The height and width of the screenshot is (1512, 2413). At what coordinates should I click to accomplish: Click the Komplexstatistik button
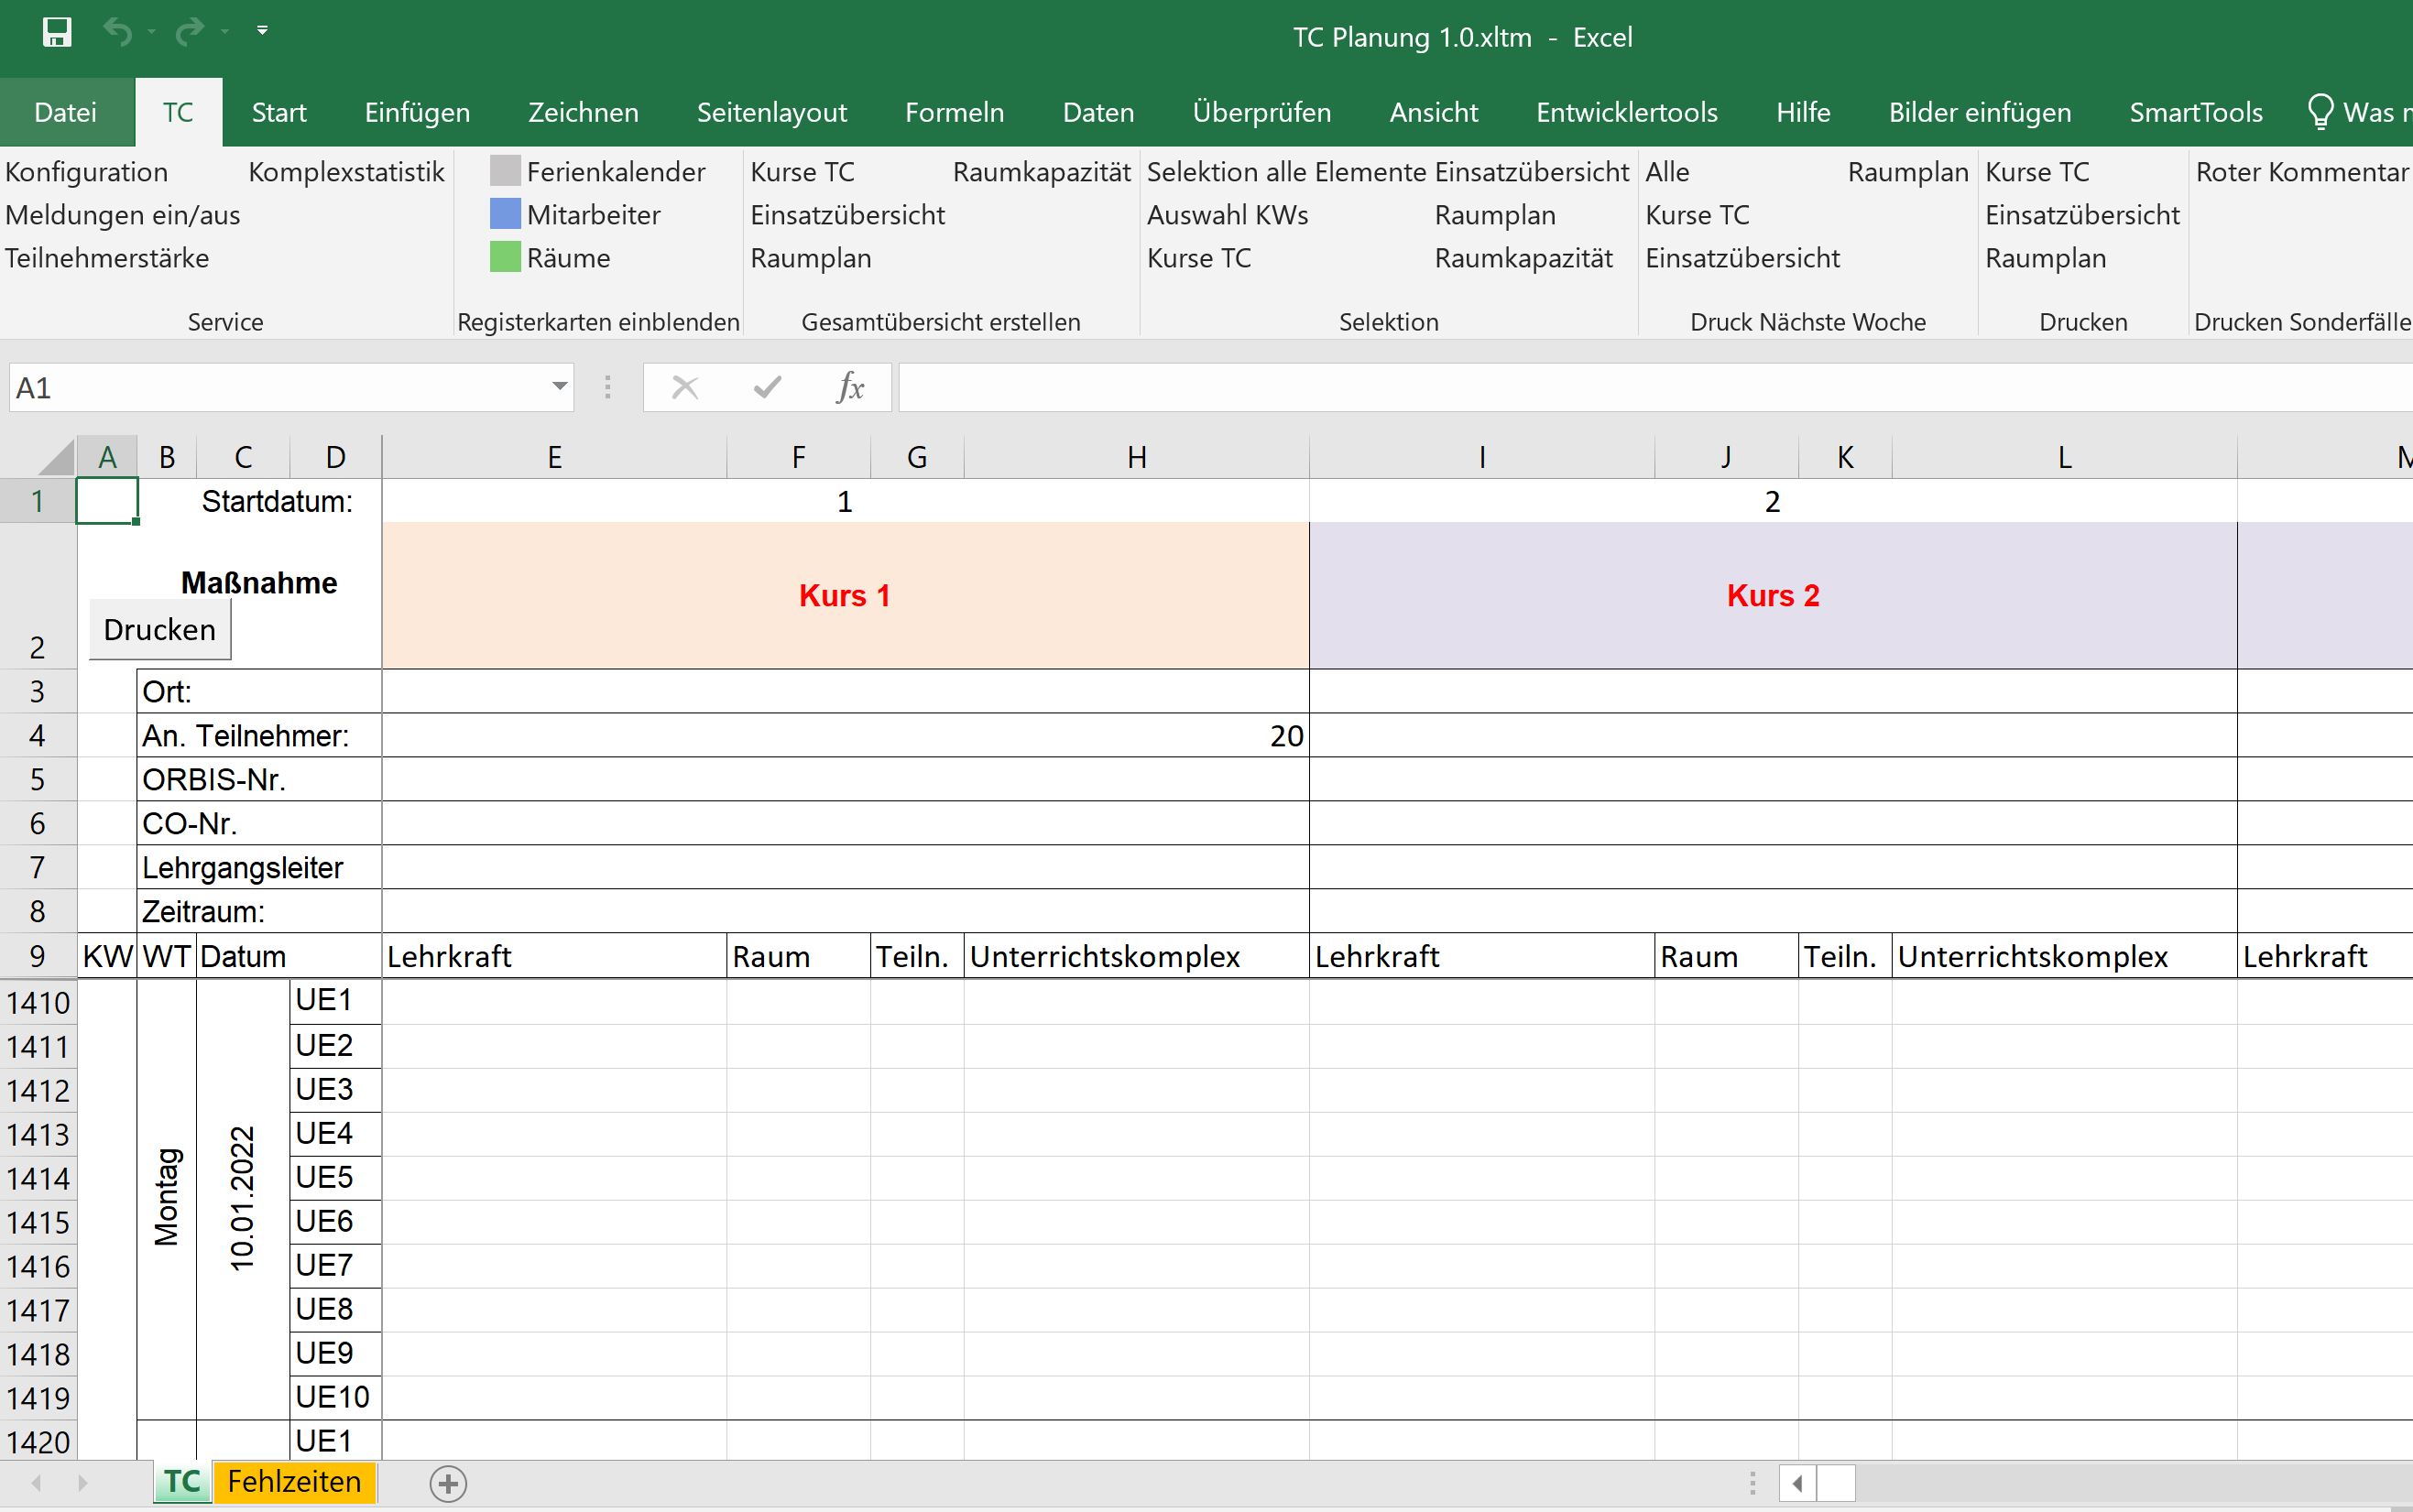346,172
